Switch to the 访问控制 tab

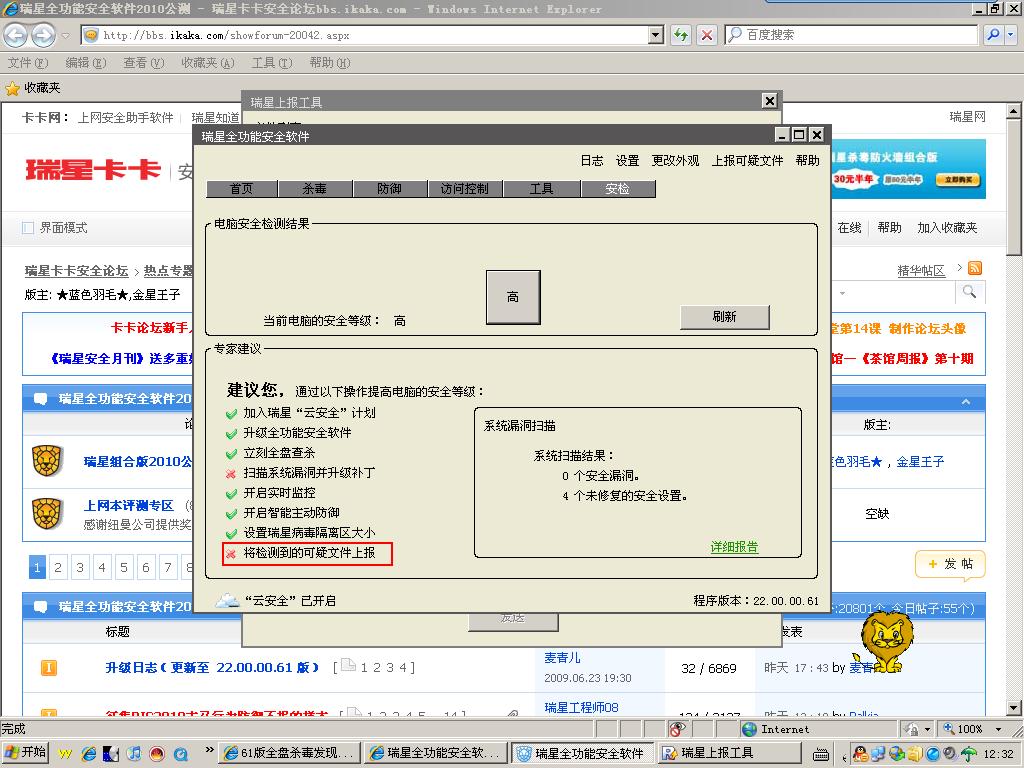click(x=465, y=189)
